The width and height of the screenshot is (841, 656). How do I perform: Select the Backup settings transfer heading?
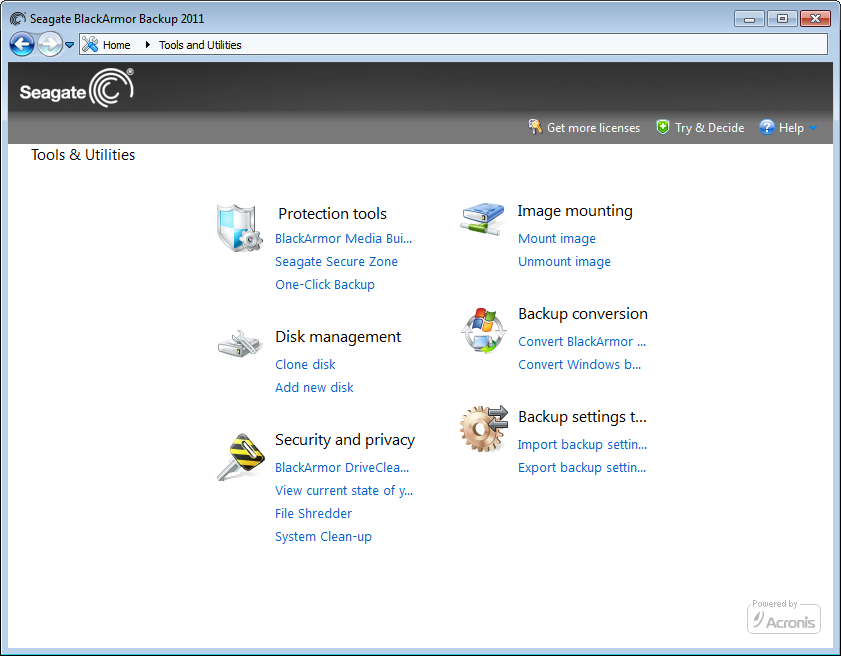[x=582, y=417]
